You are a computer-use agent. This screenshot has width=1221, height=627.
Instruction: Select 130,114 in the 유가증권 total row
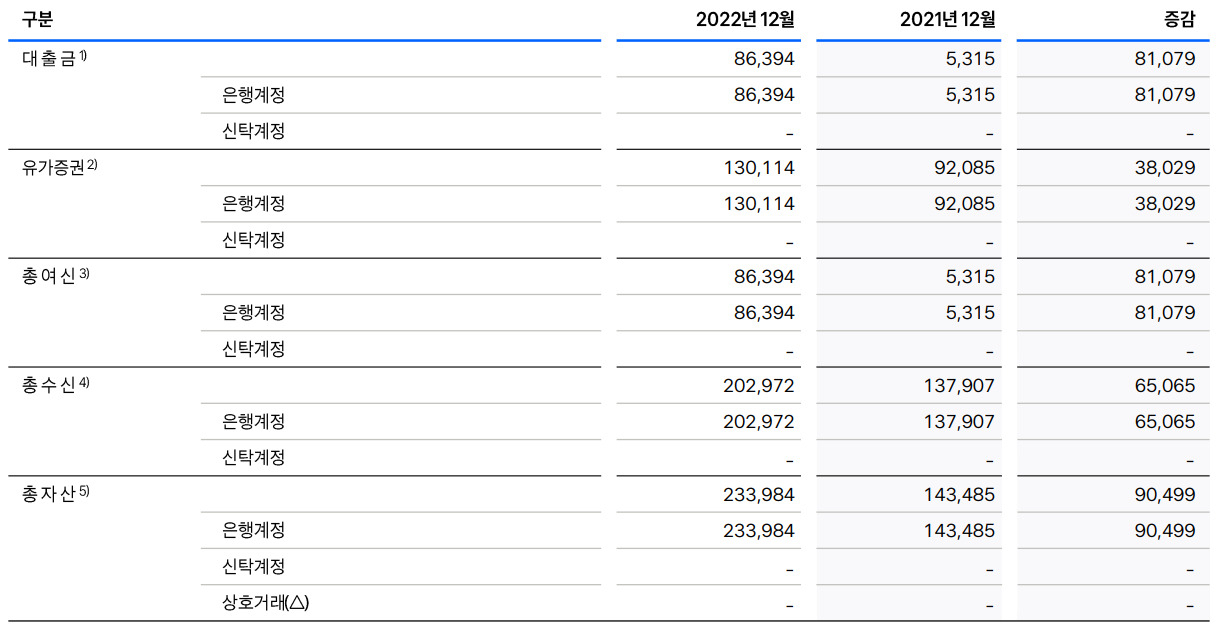coord(759,168)
